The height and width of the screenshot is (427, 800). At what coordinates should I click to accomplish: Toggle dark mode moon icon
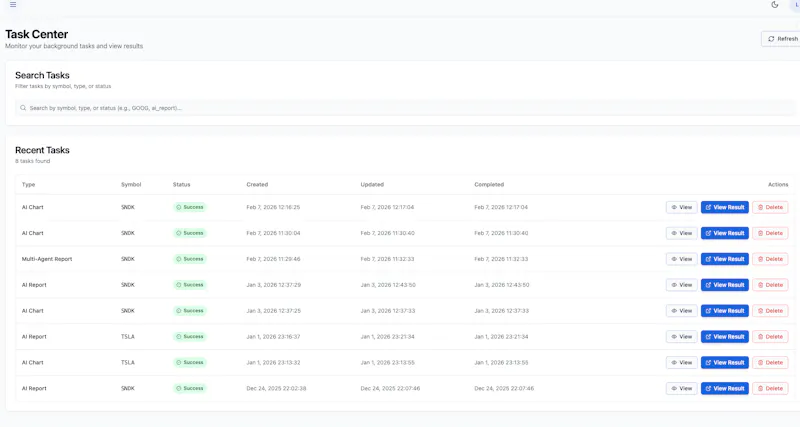[774, 5]
